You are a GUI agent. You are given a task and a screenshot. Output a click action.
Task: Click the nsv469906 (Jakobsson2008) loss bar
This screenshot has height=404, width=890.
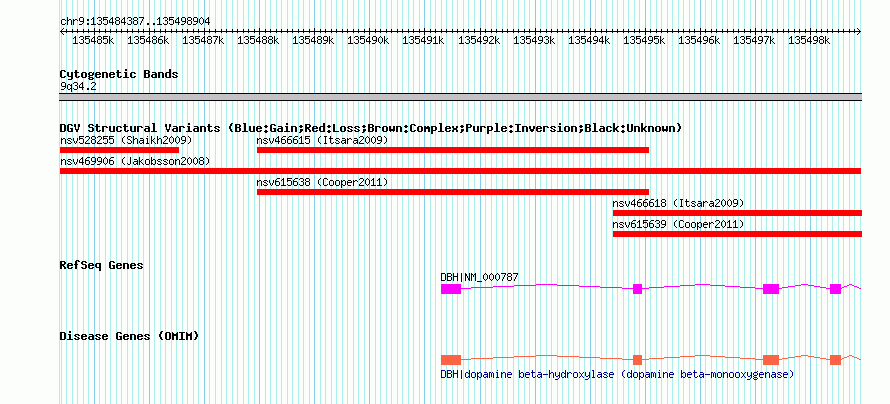(460, 171)
